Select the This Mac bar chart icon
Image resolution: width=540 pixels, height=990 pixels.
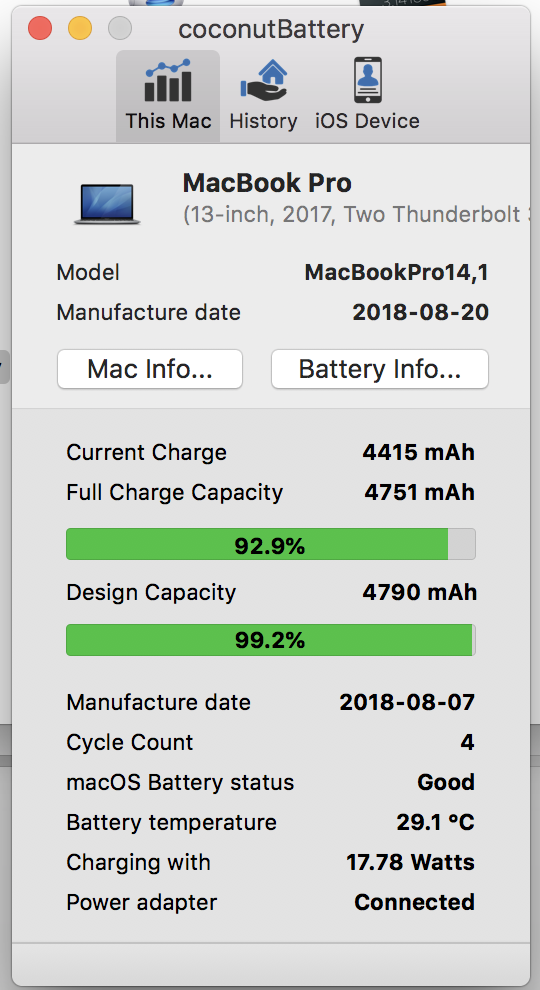pyautogui.click(x=168, y=81)
